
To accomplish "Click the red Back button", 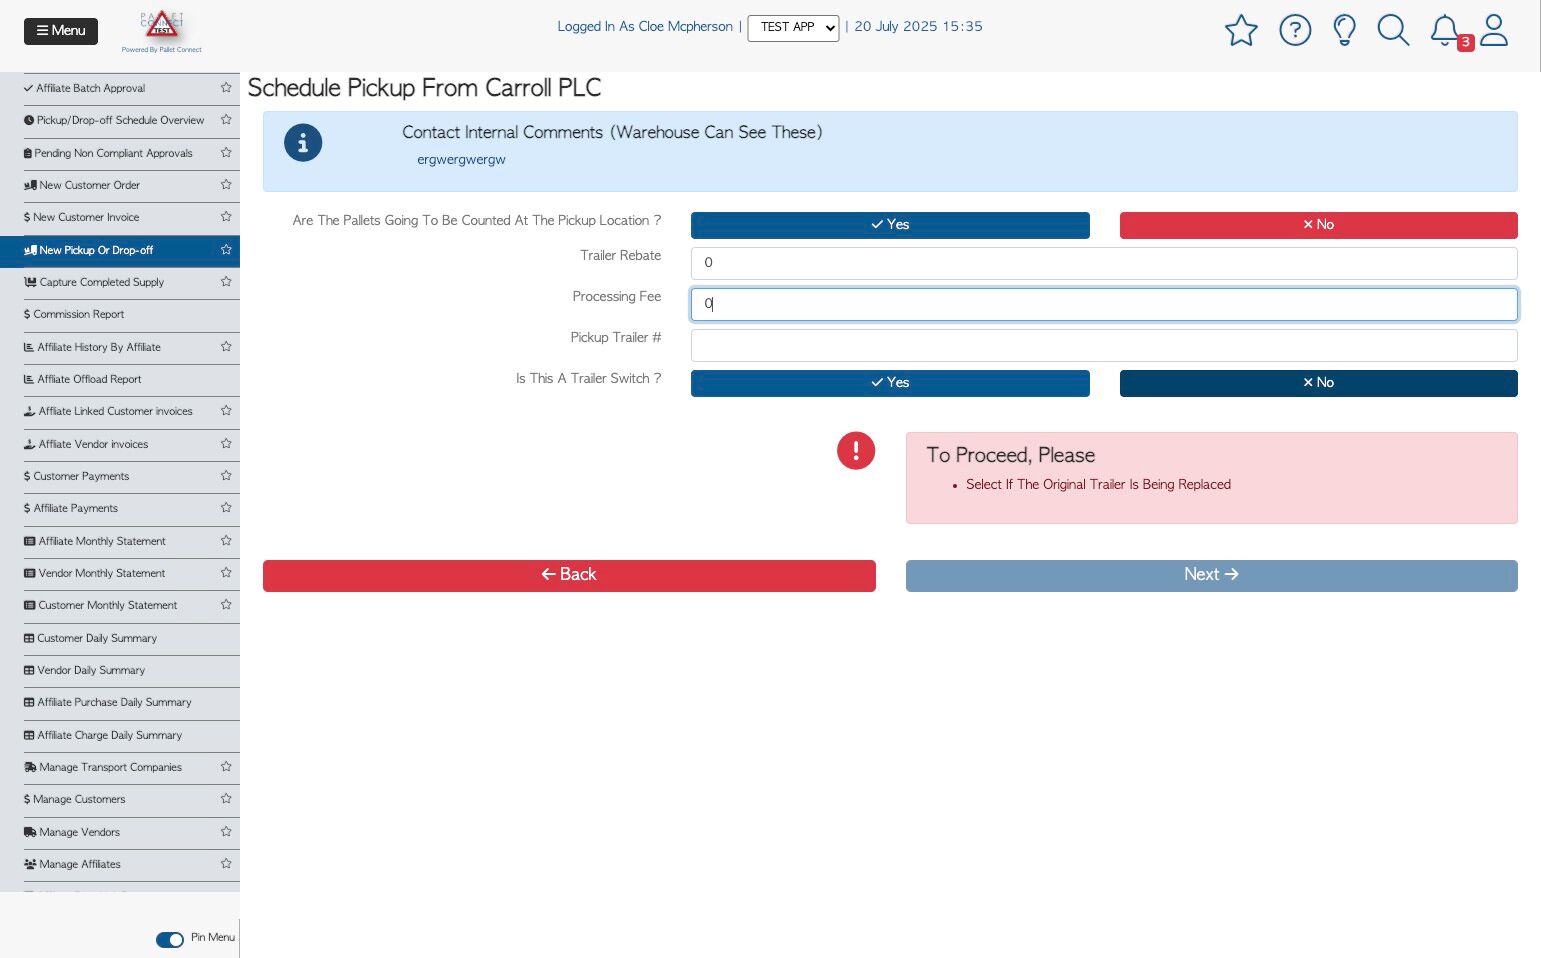I will coord(569,575).
